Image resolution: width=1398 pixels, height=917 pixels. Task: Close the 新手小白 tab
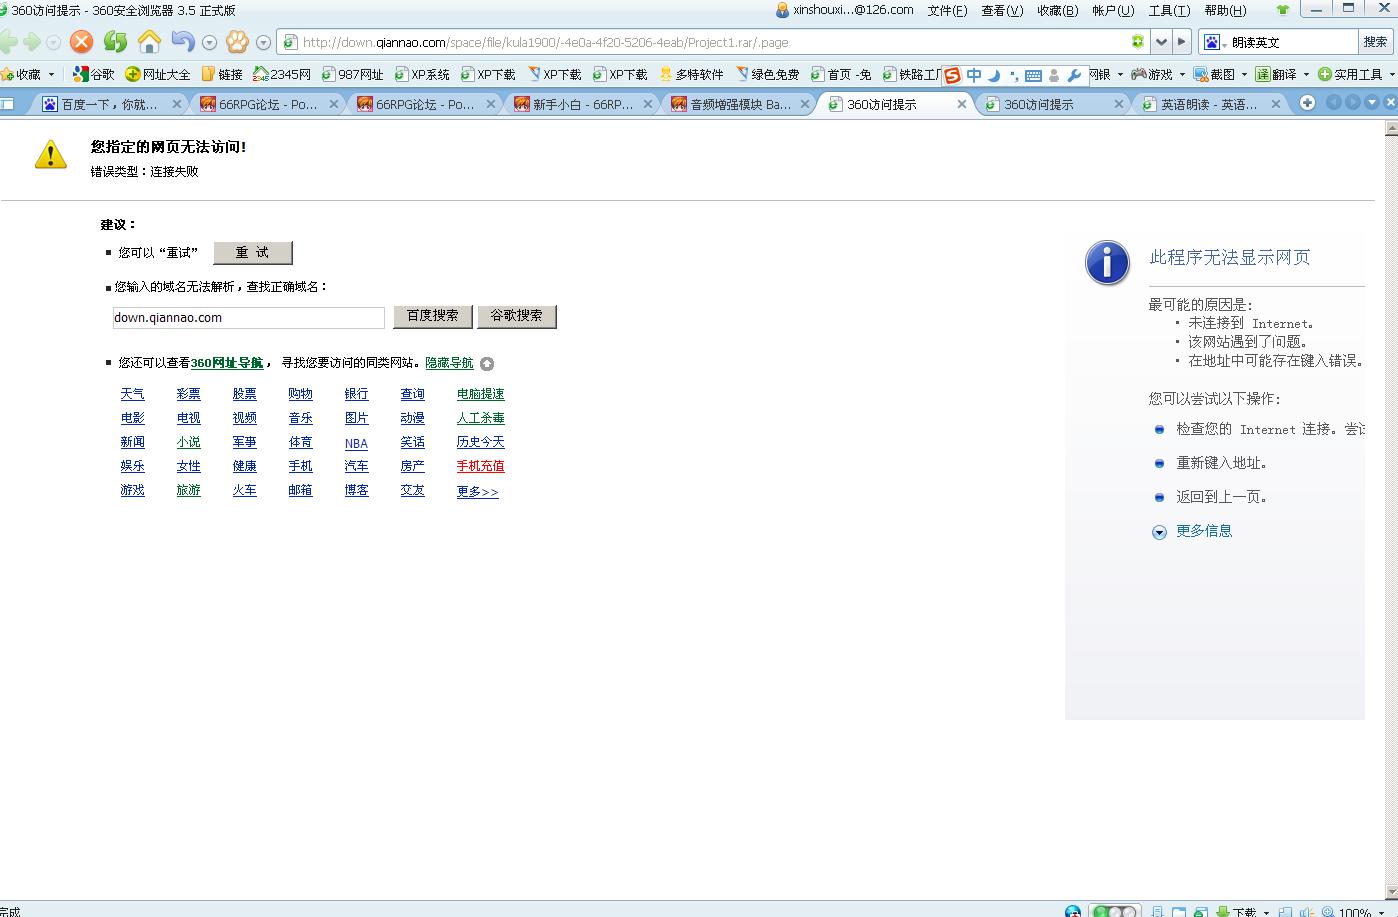tap(648, 104)
